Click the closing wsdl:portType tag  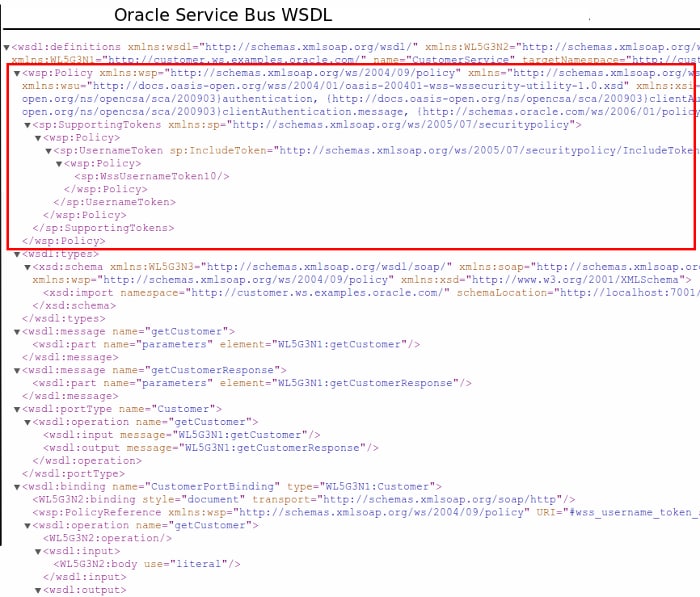point(74,474)
